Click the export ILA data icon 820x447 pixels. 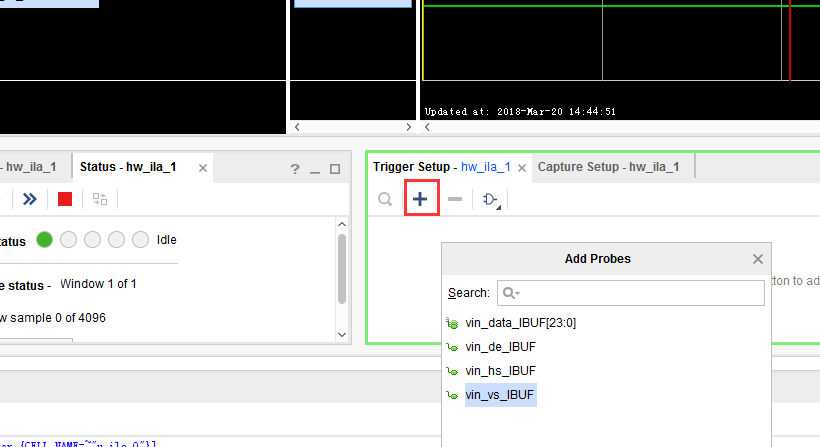[100, 199]
